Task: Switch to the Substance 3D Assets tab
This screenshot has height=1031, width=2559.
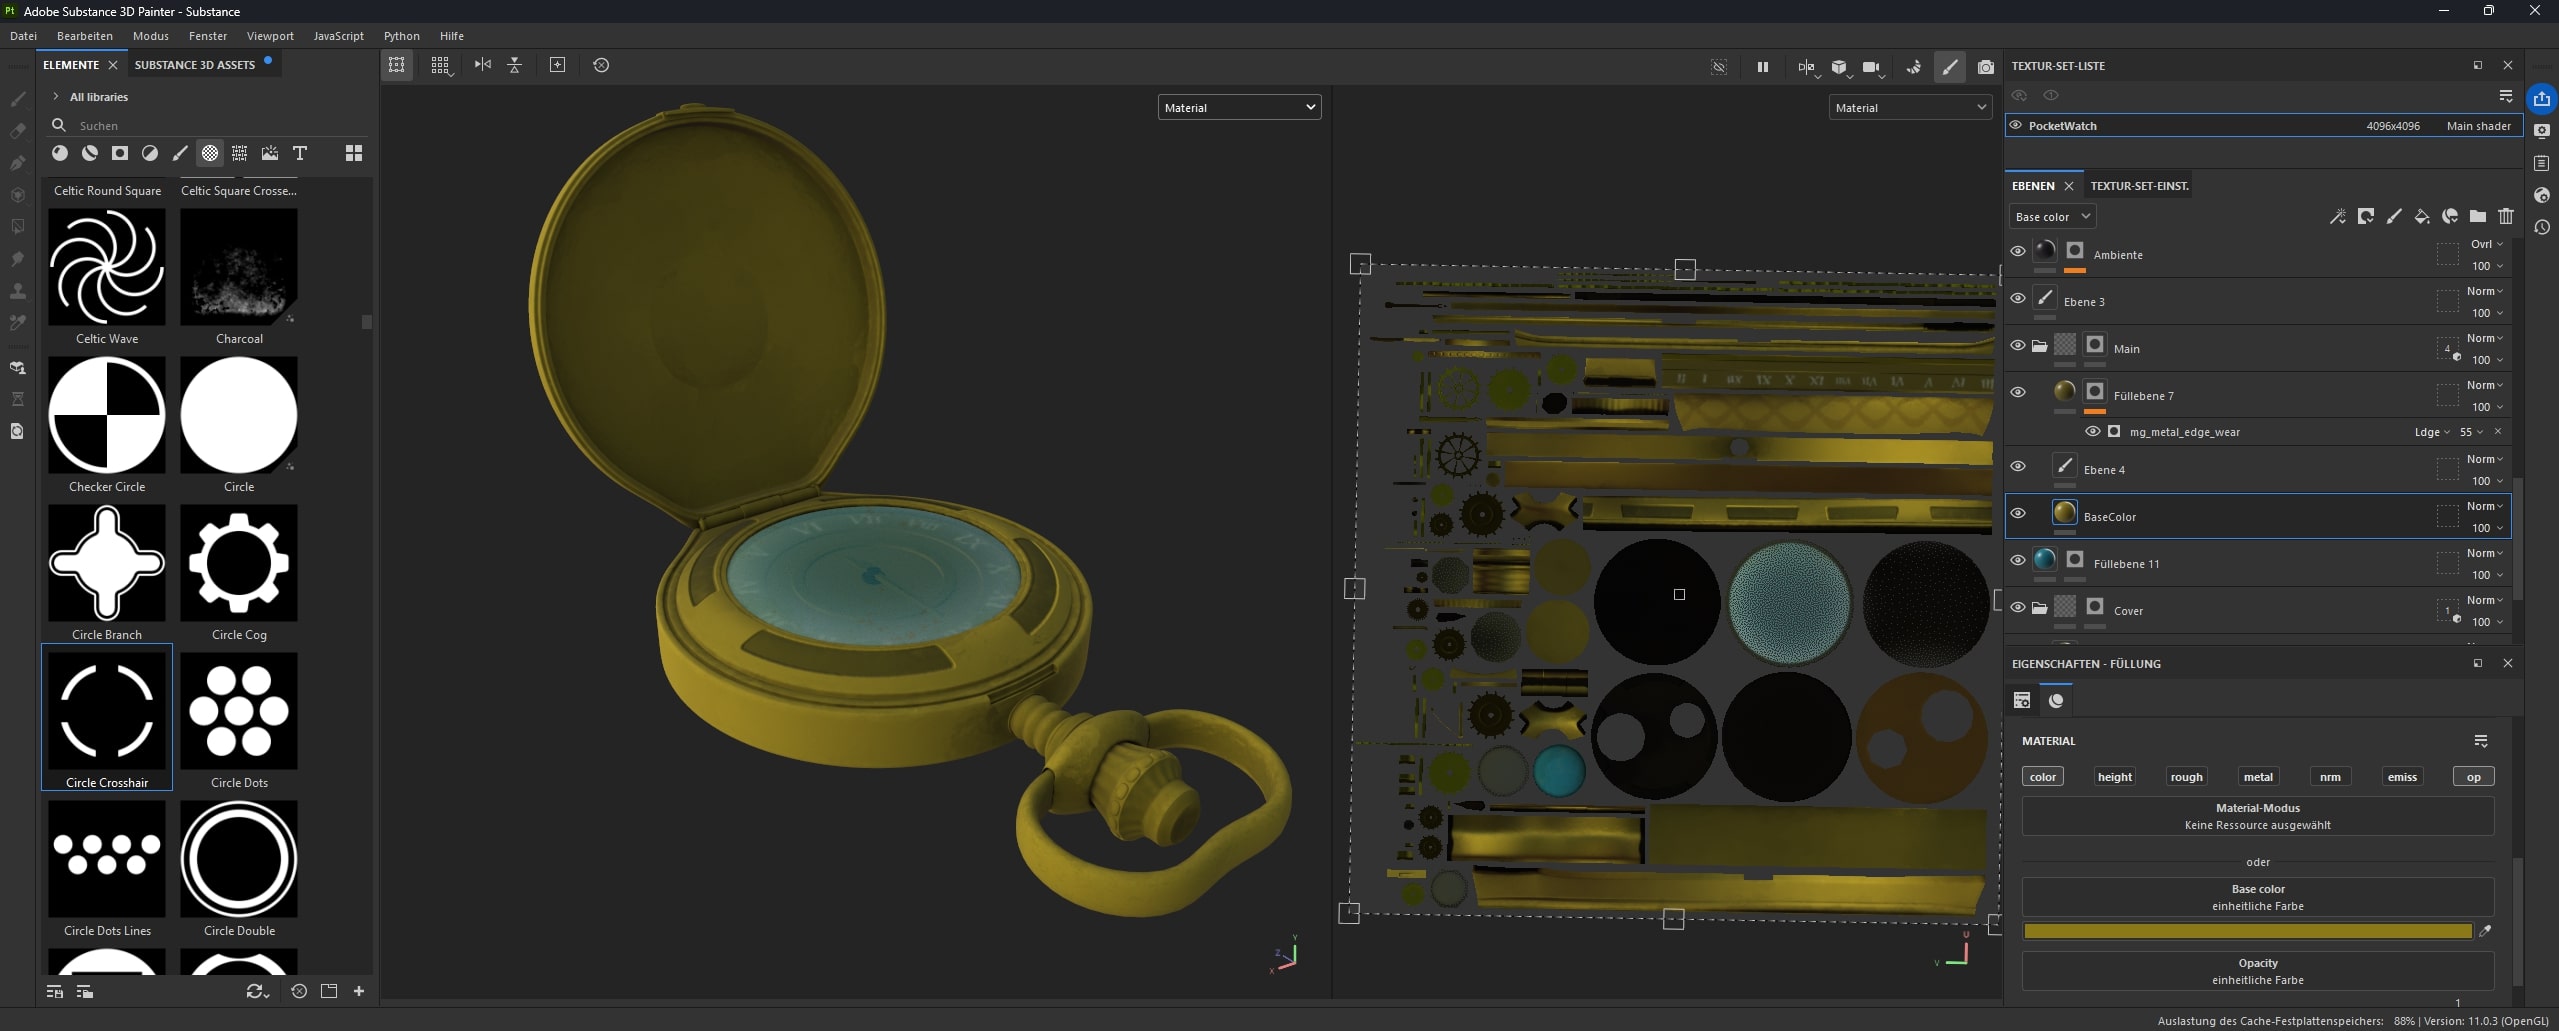Action: pos(195,65)
